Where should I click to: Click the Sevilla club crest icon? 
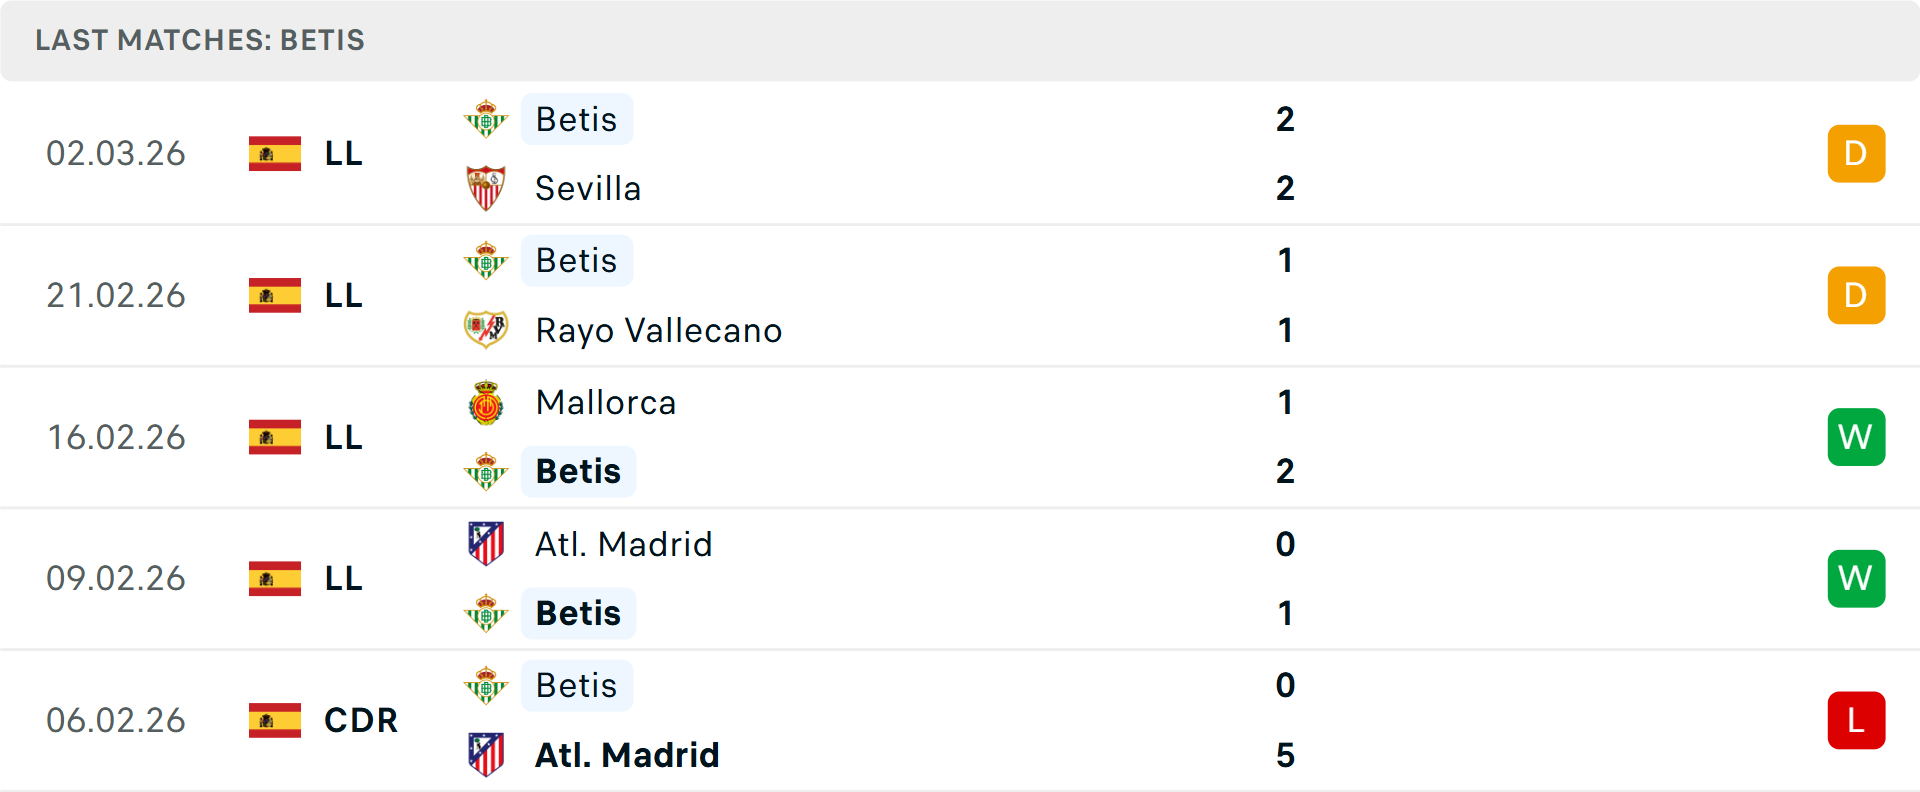pos(486,188)
